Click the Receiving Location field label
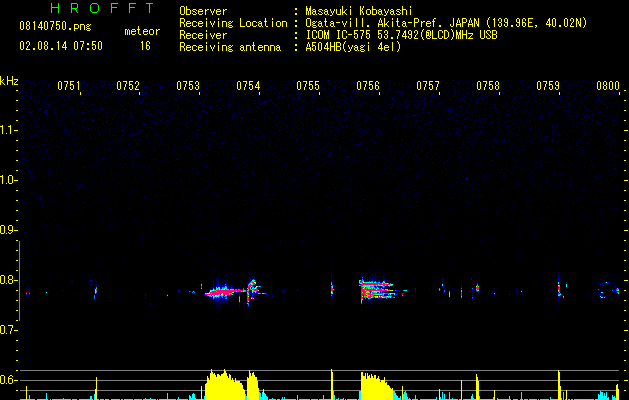This screenshot has height=400, width=629. (233, 23)
